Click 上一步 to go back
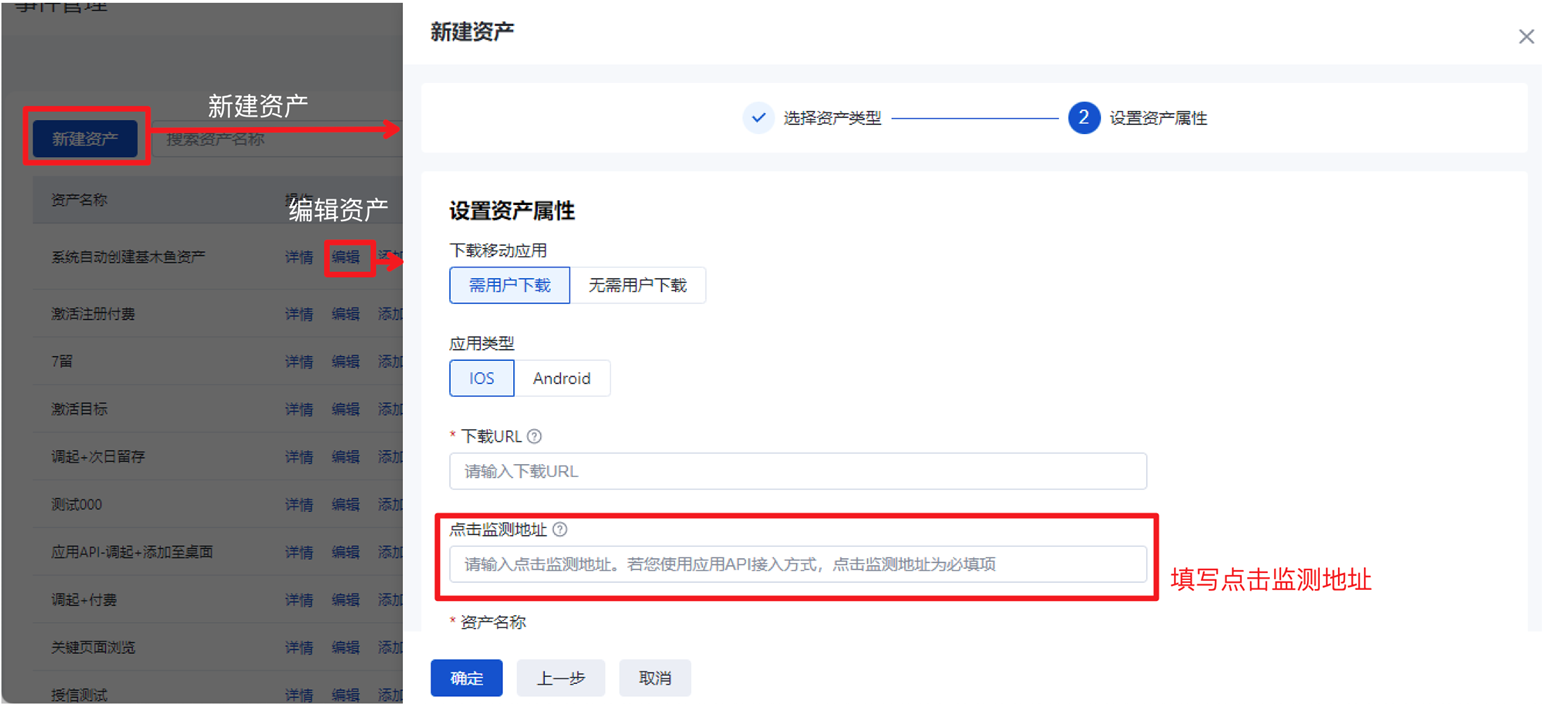Image resolution: width=1544 pixels, height=705 pixels. (560, 678)
